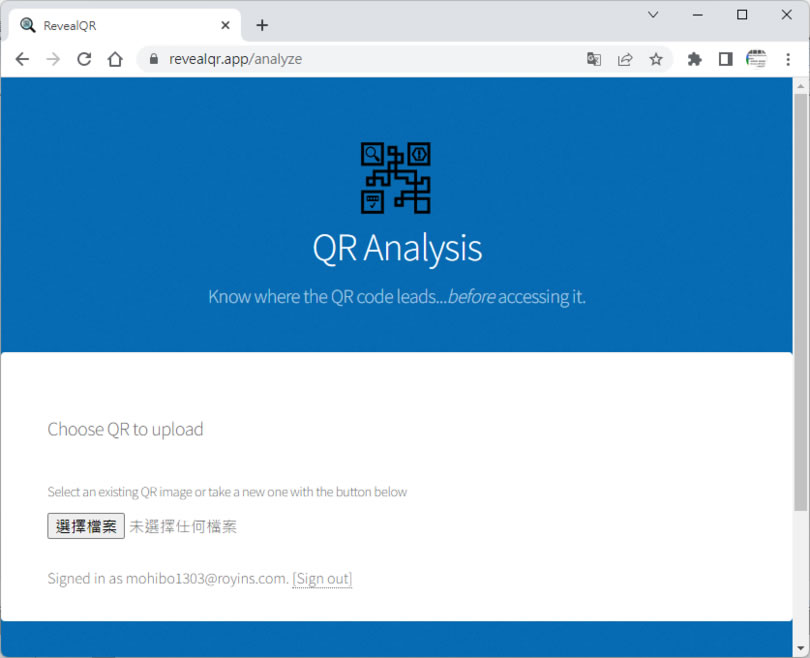Viewport: 810px width, 658px height.
Task: Click the 'QR Analysis' heading
Action: pos(397,249)
